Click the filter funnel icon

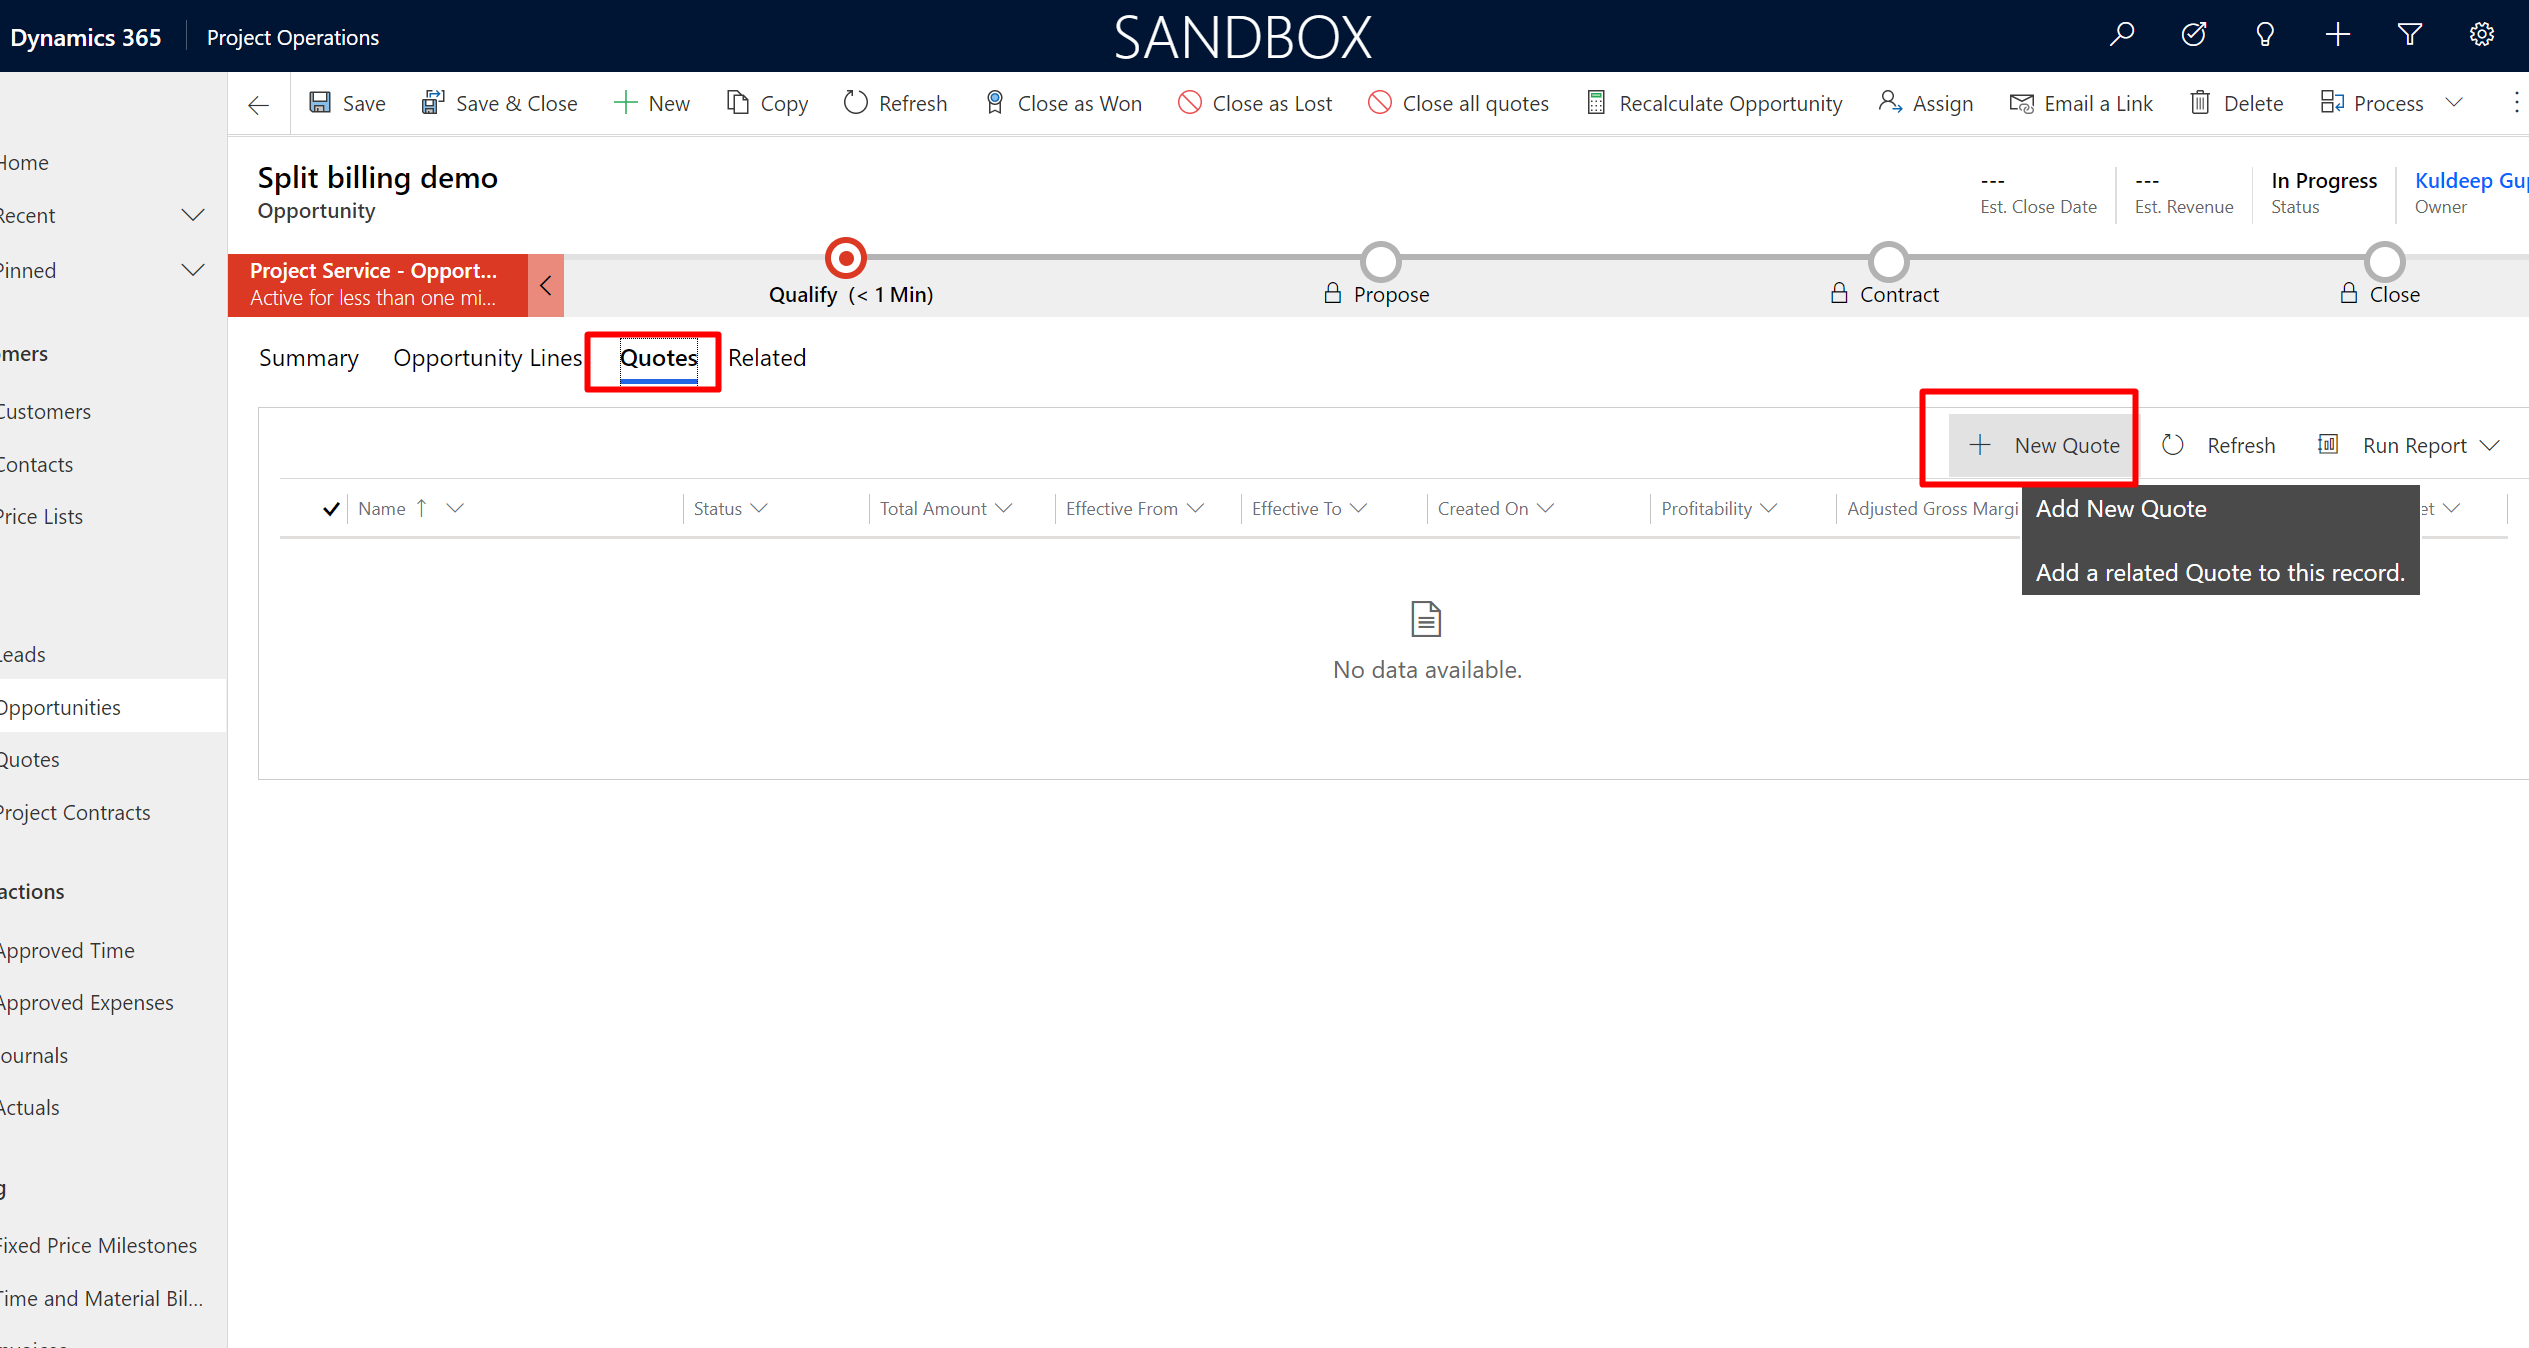2409,34
